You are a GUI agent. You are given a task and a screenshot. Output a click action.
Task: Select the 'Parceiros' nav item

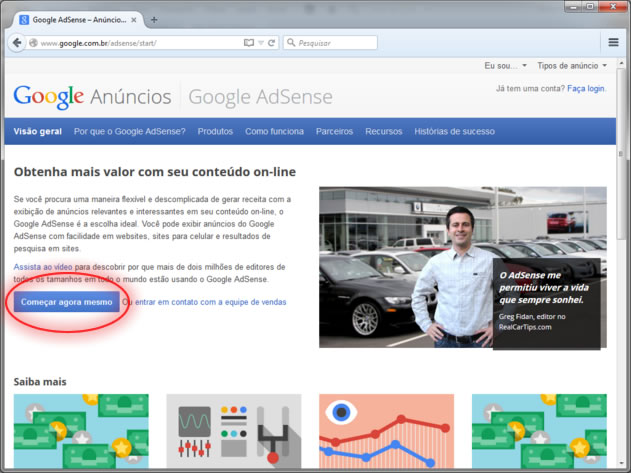[334, 131]
